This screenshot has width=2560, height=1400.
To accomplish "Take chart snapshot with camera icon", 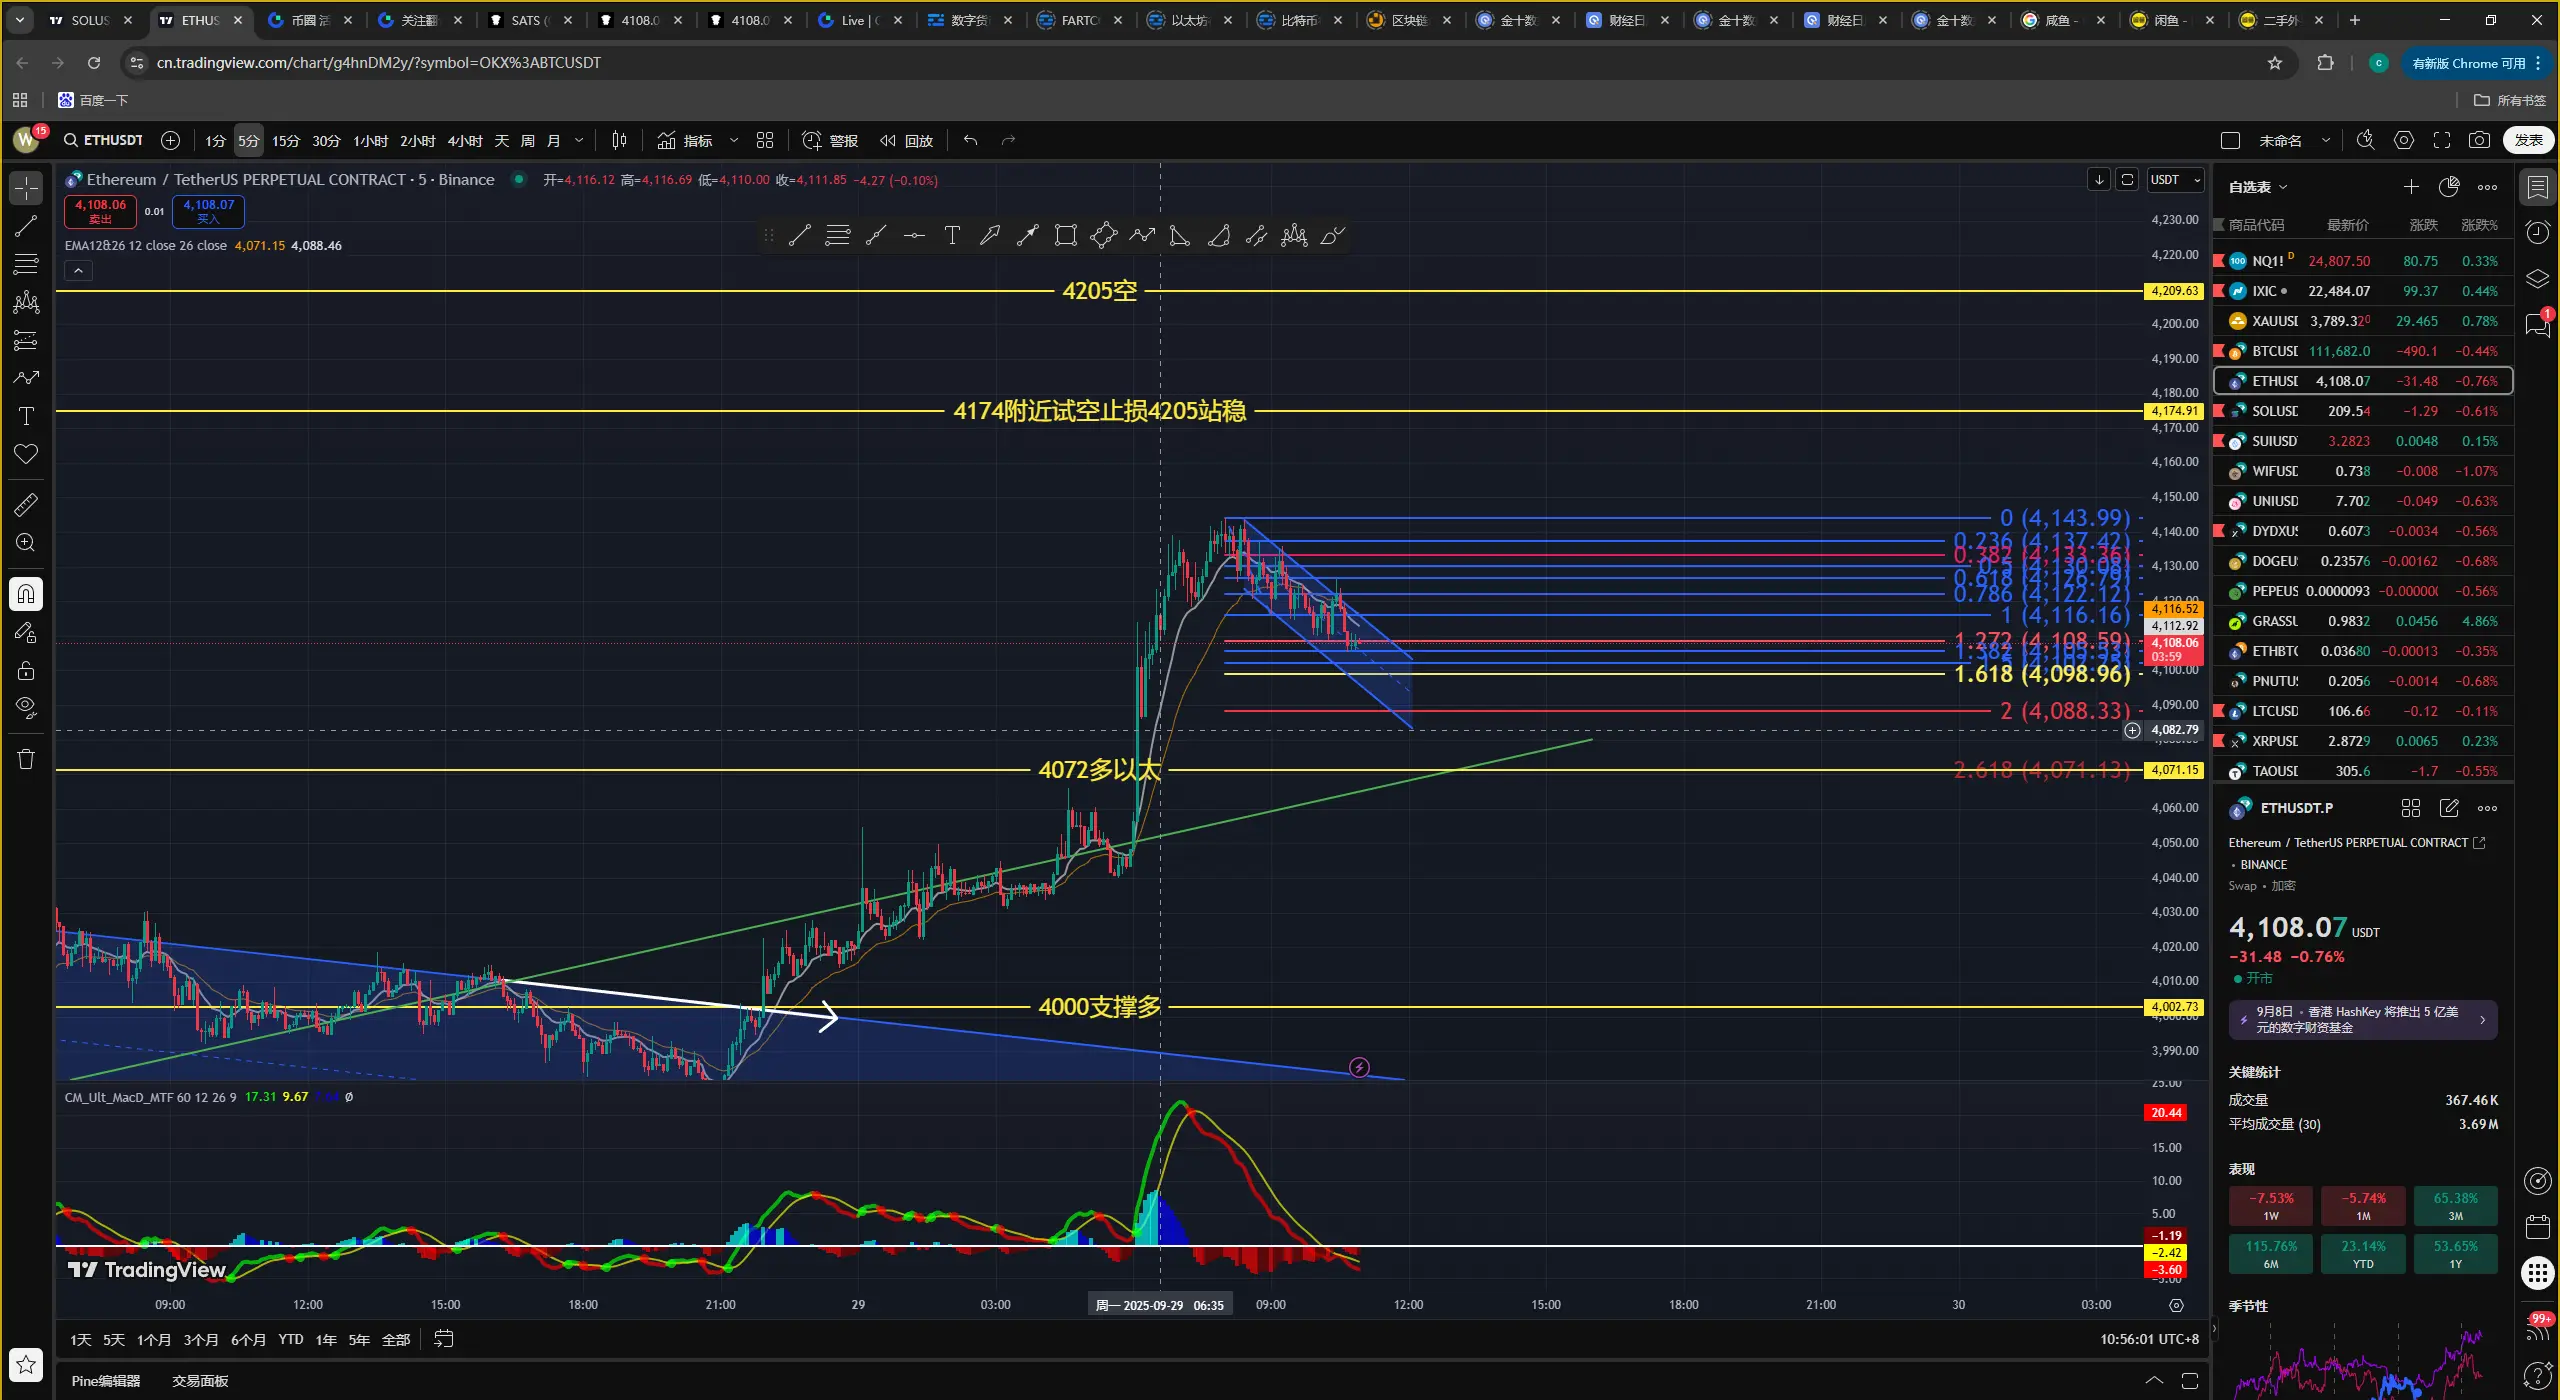I will coord(2479,141).
